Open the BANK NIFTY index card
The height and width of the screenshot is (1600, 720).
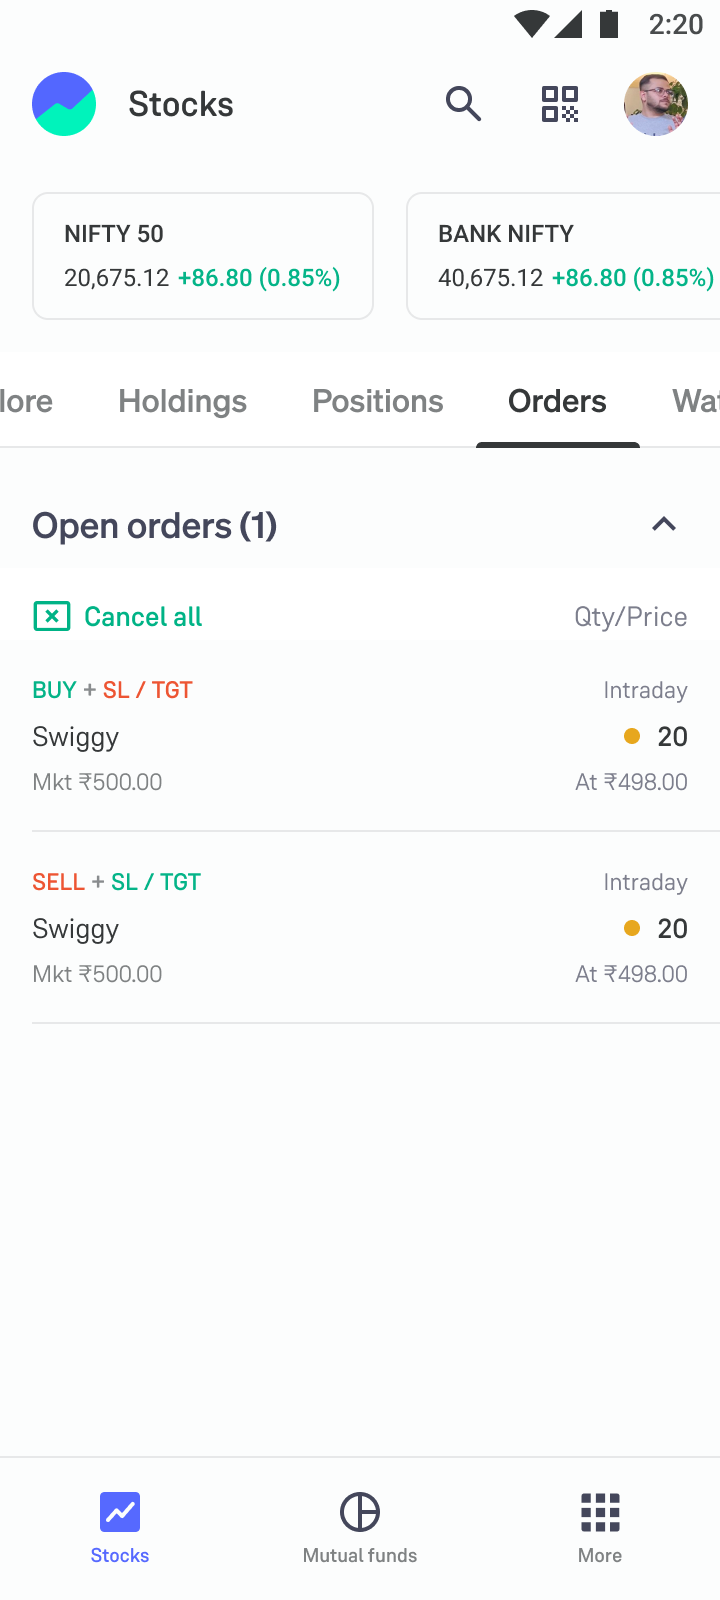(563, 256)
